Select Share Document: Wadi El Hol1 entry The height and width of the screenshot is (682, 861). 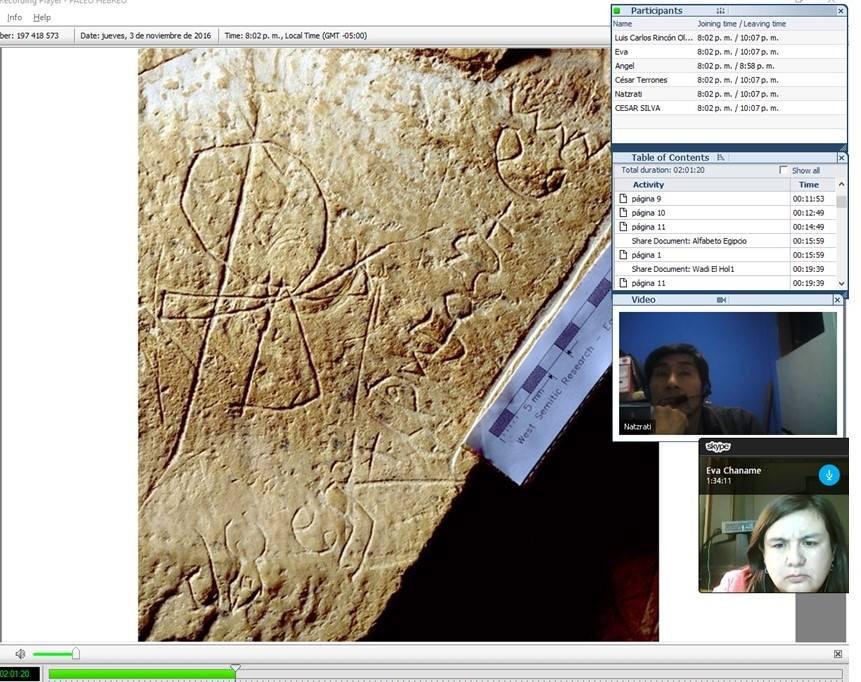pyautogui.click(x=725, y=269)
